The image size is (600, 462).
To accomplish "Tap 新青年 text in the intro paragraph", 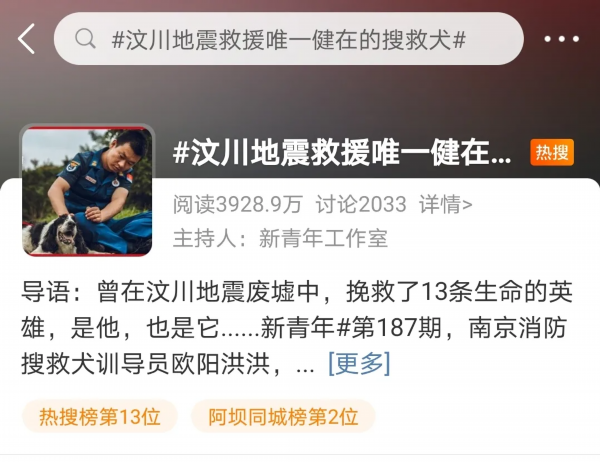I will coord(297,328).
